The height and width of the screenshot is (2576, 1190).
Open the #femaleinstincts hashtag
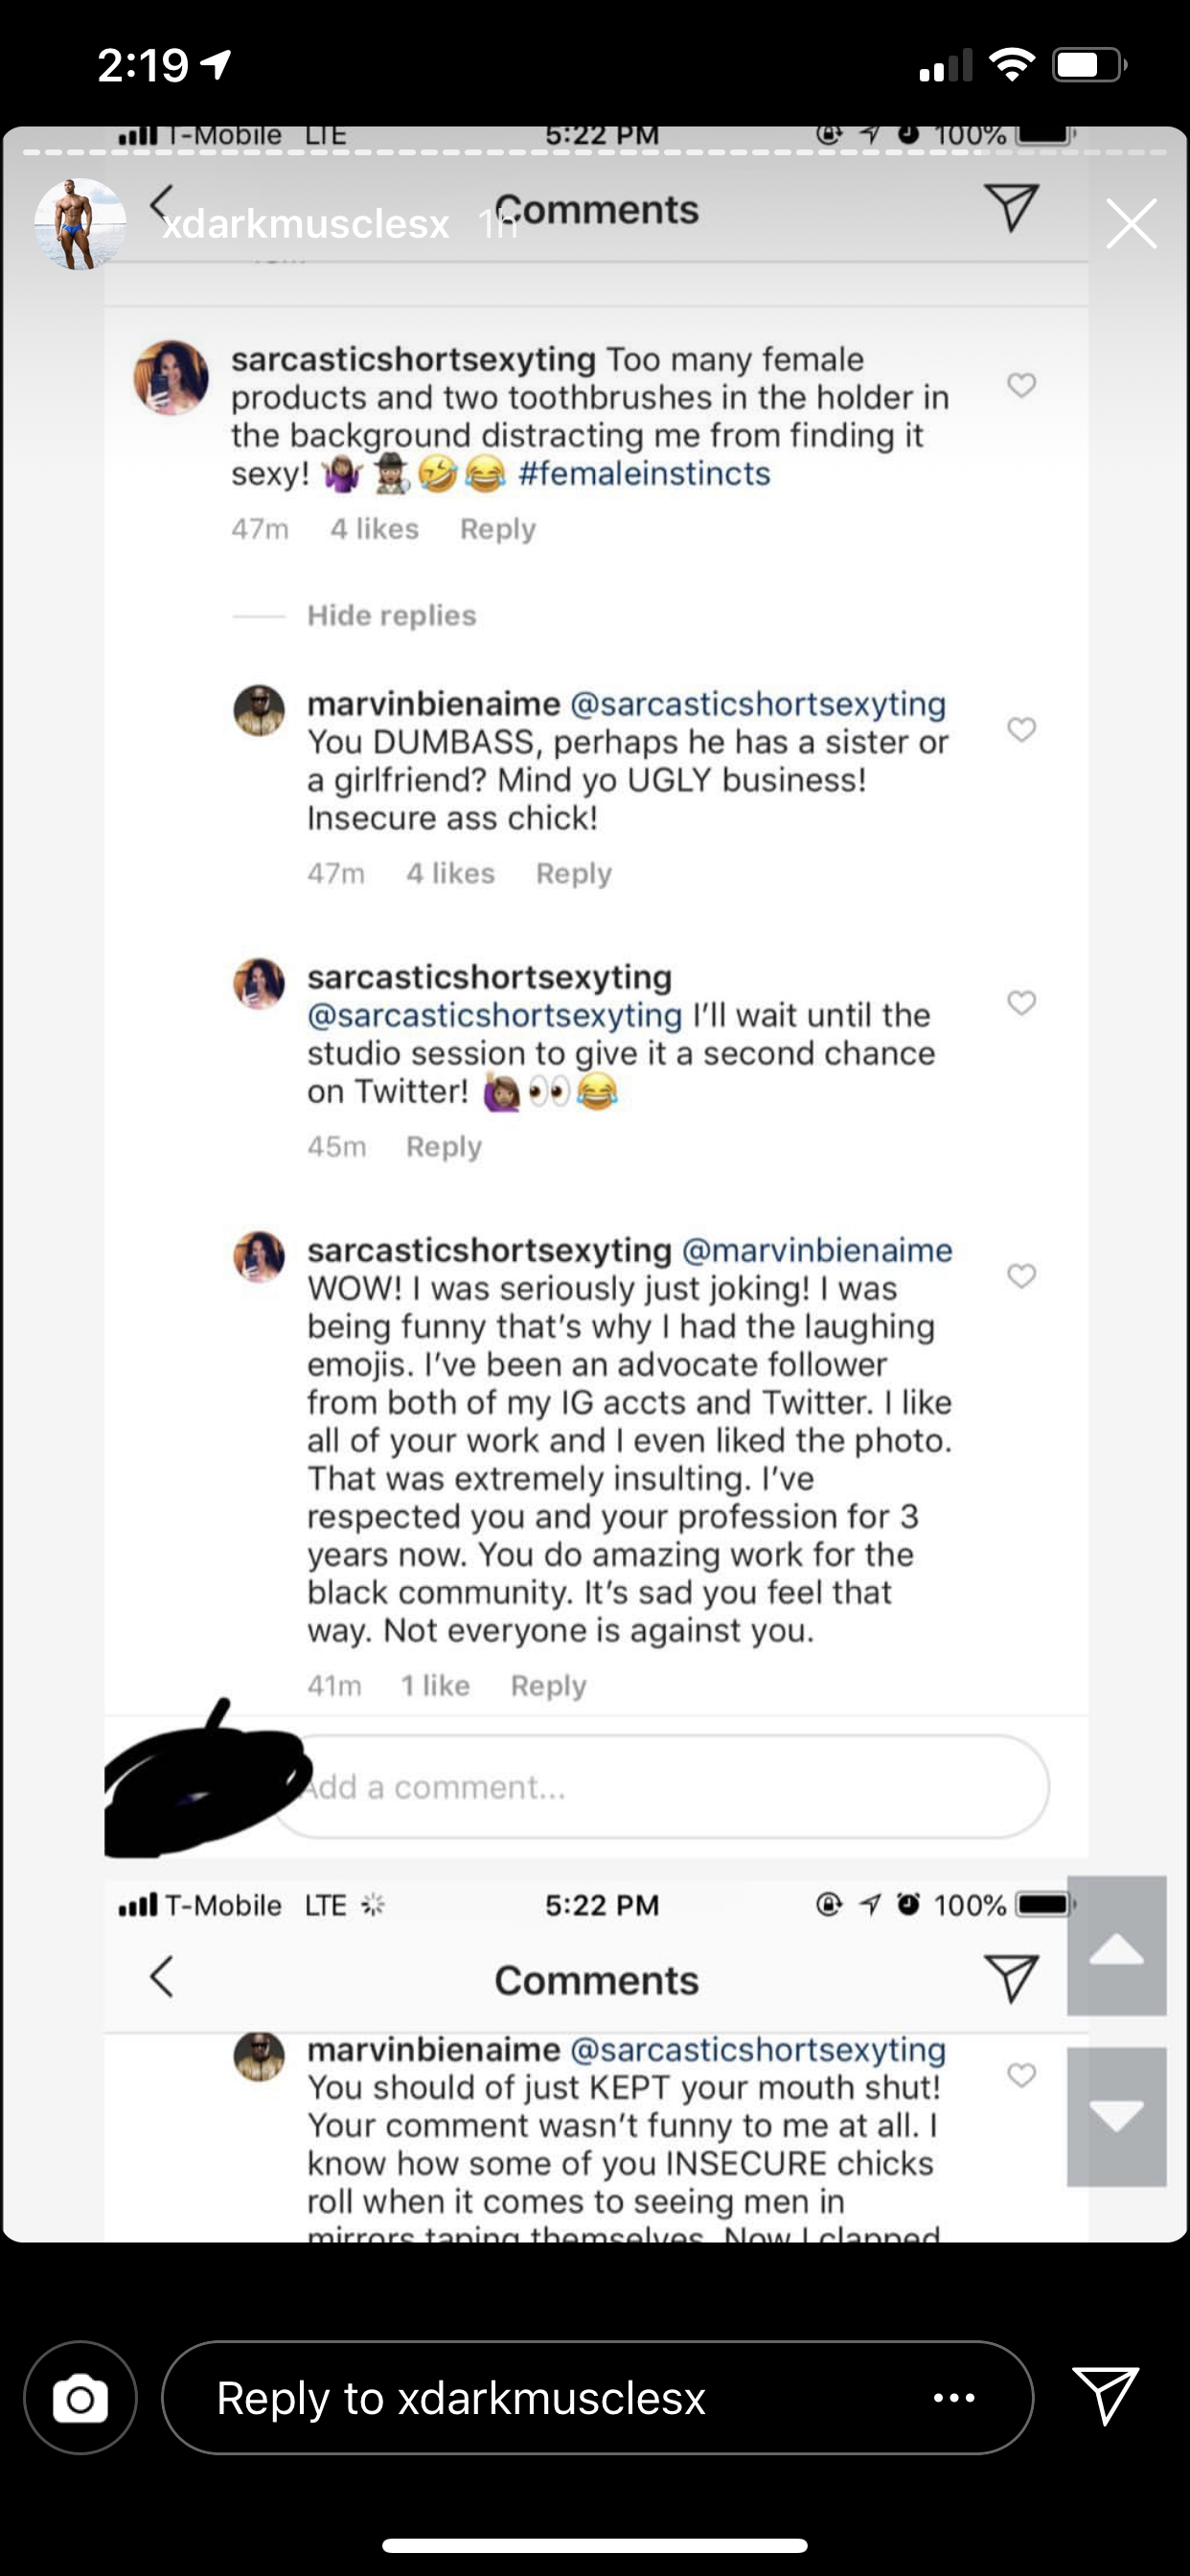(644, 473)
